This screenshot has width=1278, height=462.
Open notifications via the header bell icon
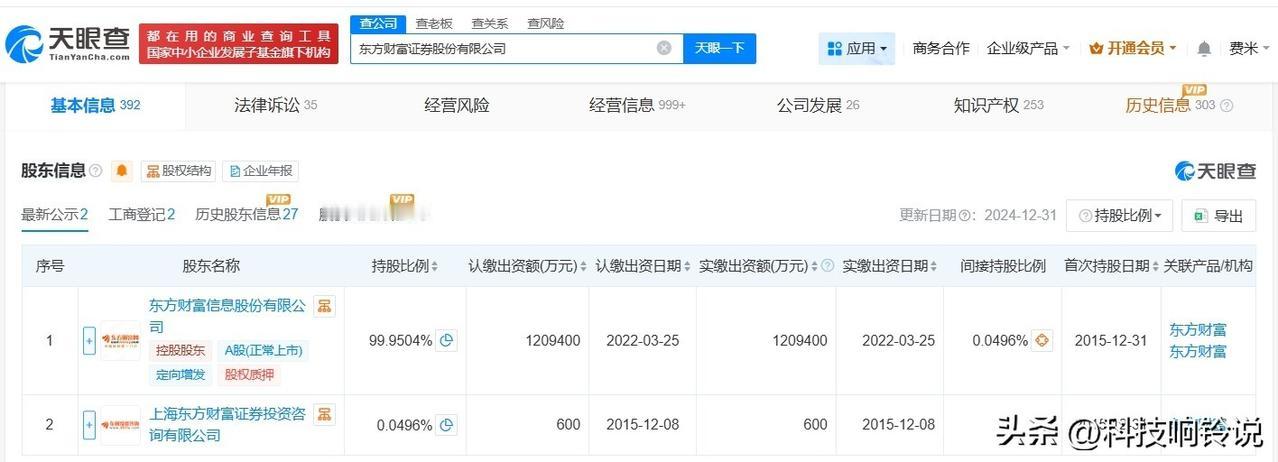coord(1204,48)
